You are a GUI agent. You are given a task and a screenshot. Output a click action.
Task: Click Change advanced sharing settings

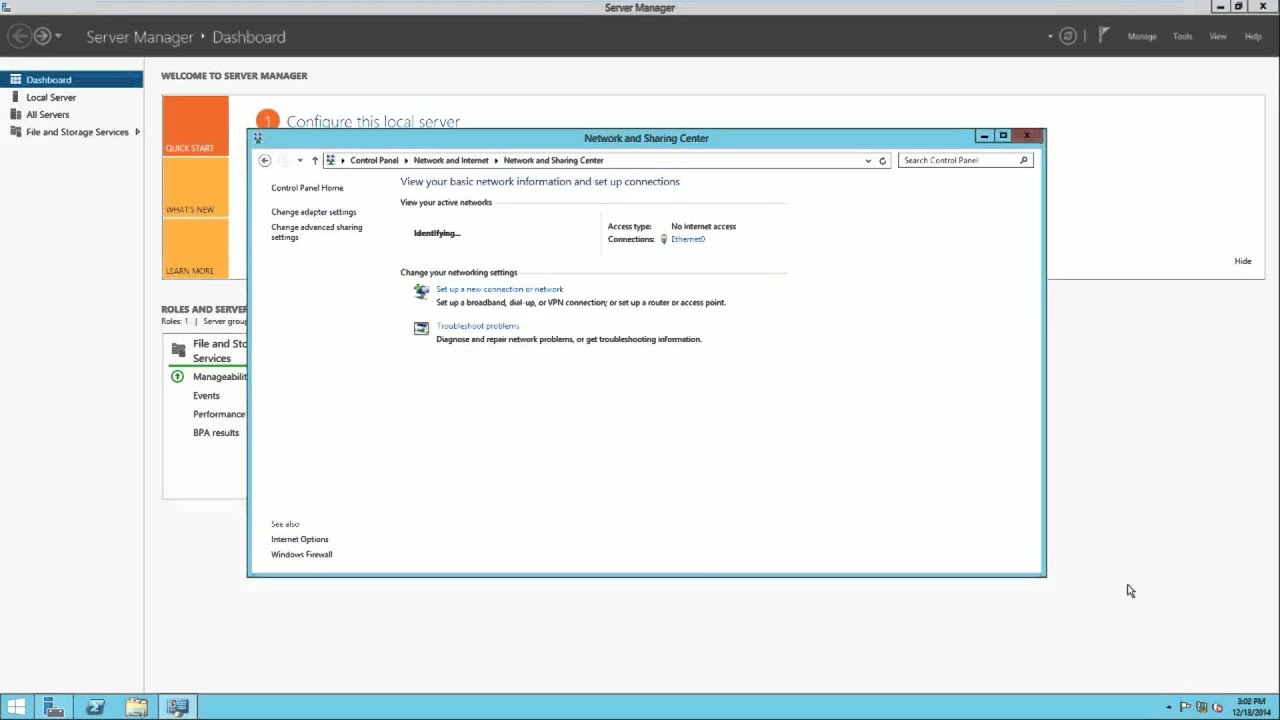[316, 232]
